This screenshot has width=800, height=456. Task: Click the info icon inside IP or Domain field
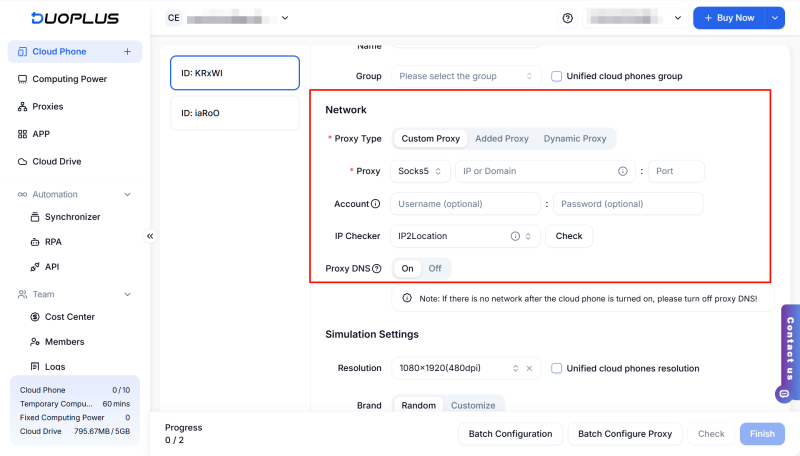623,171
